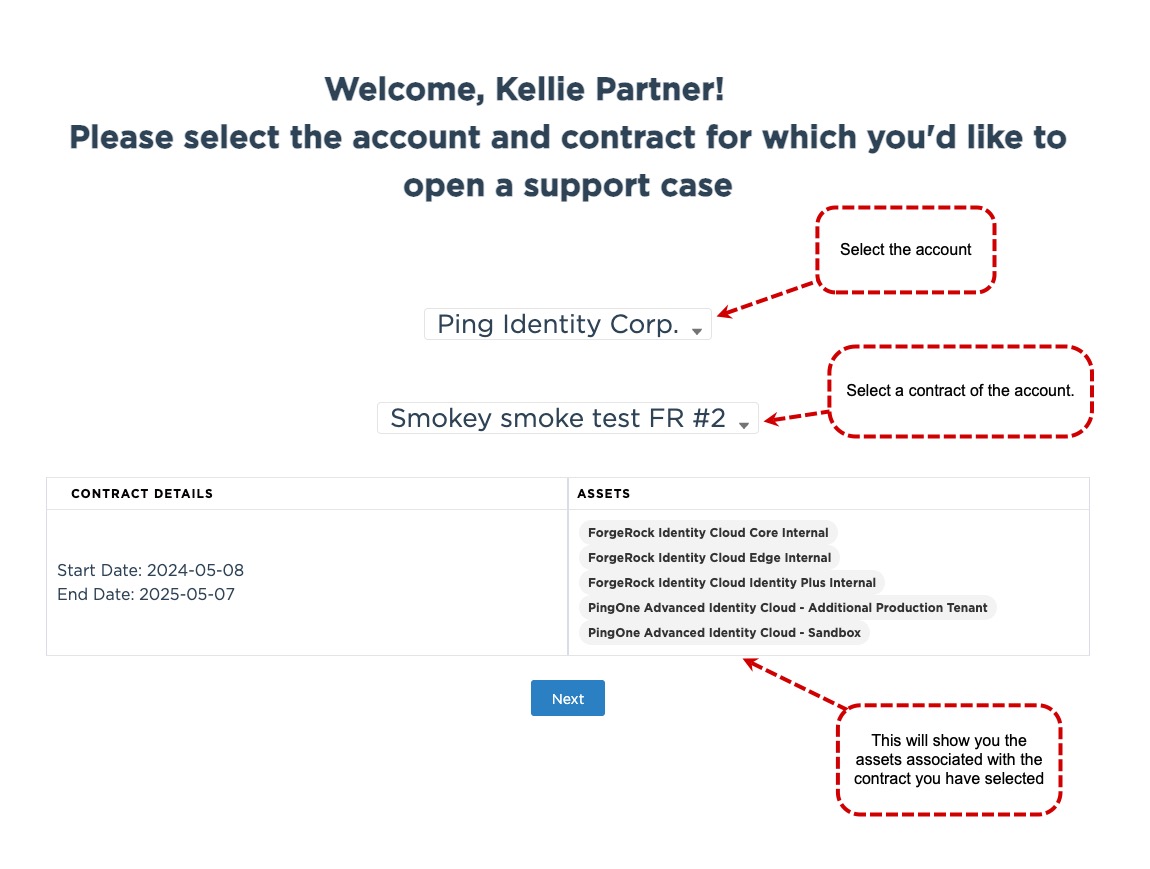This screenshot has width=1150, height=869.
Task: Click the End Date 2025-05-07 text
Action: click(144, 594)
